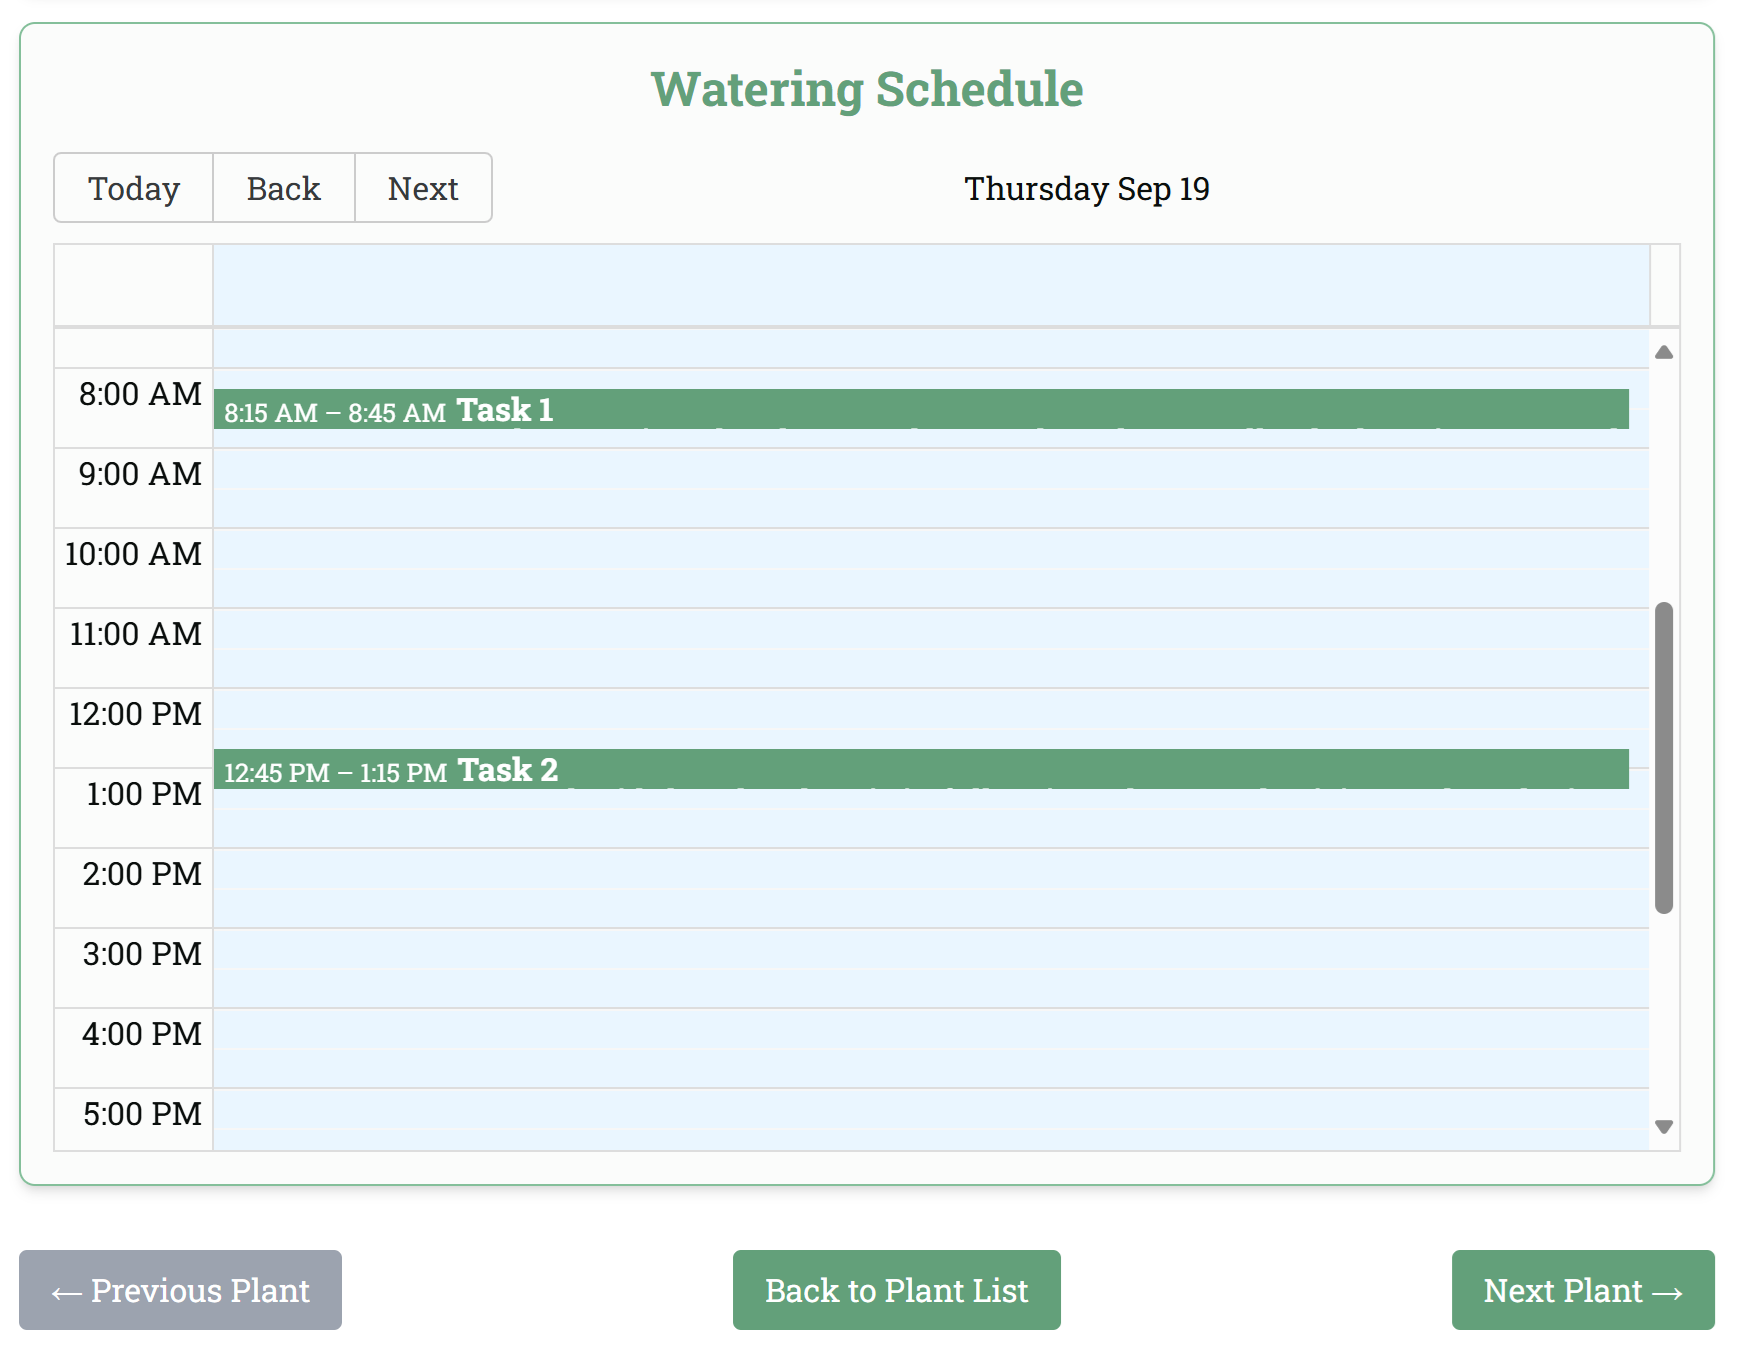Open the Task 1 event
Screen dimensions: 1738x1369
click(x=920, y=409)
